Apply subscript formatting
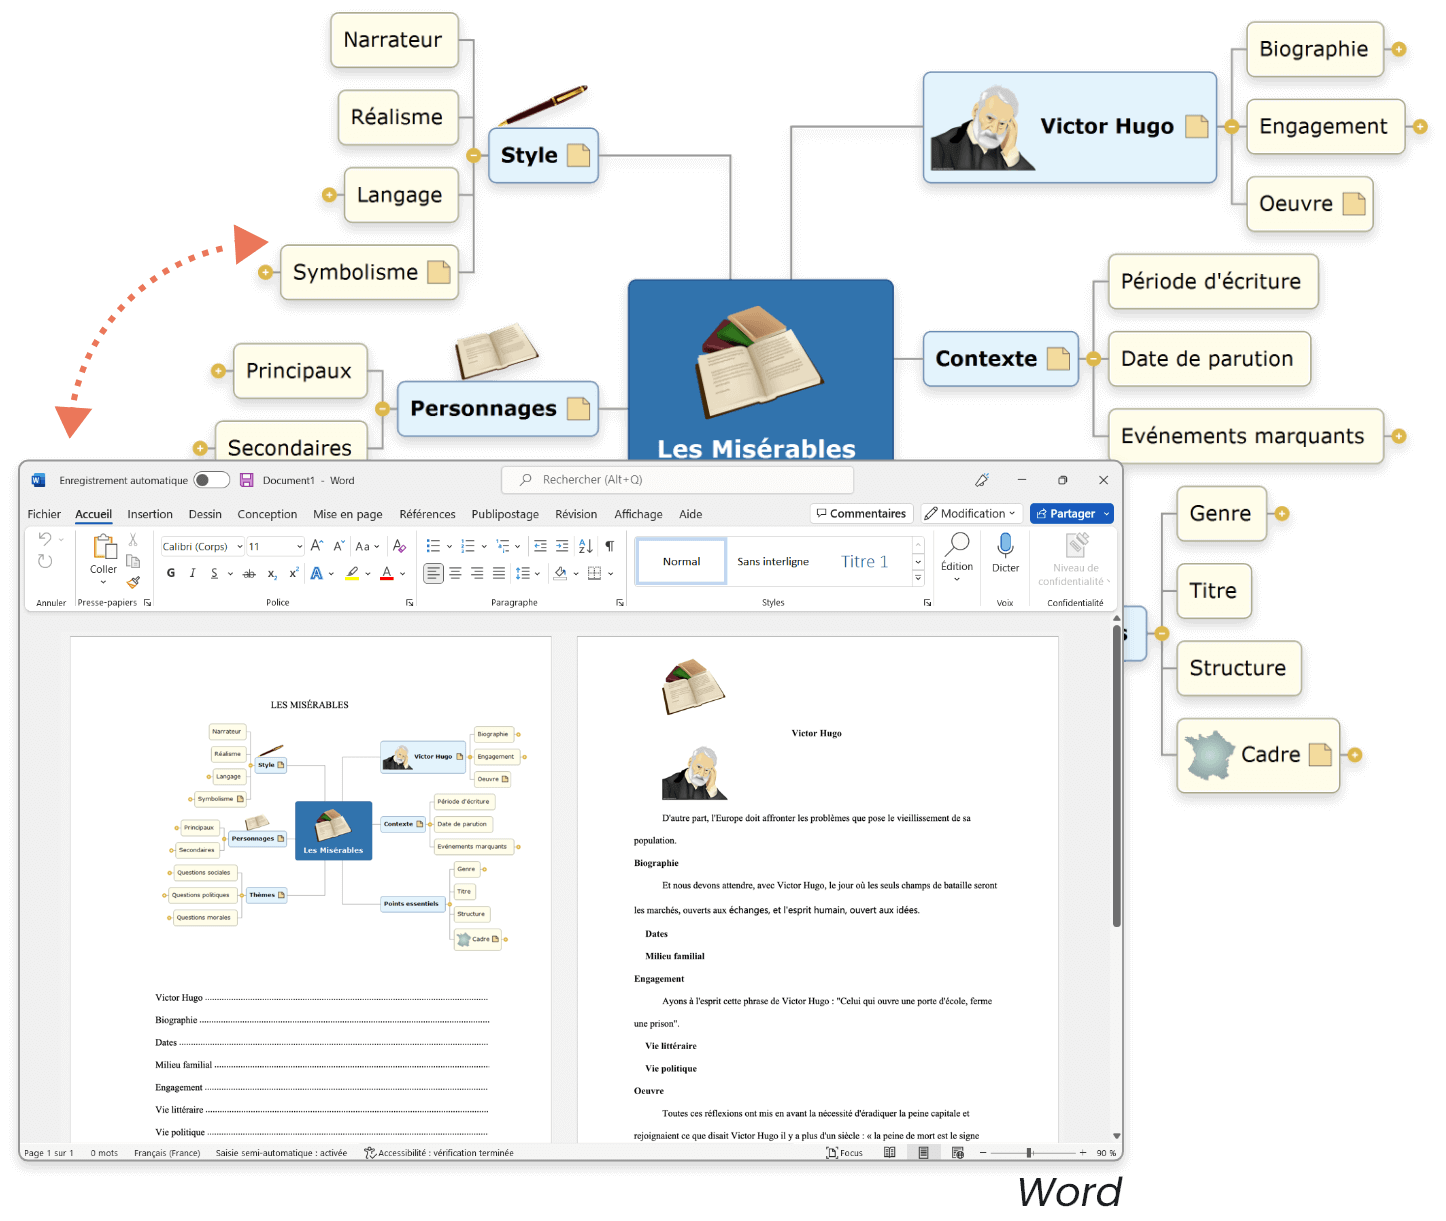This screenshot has height=1221, width=1446. pyautogui.click(x=272, y=574)
